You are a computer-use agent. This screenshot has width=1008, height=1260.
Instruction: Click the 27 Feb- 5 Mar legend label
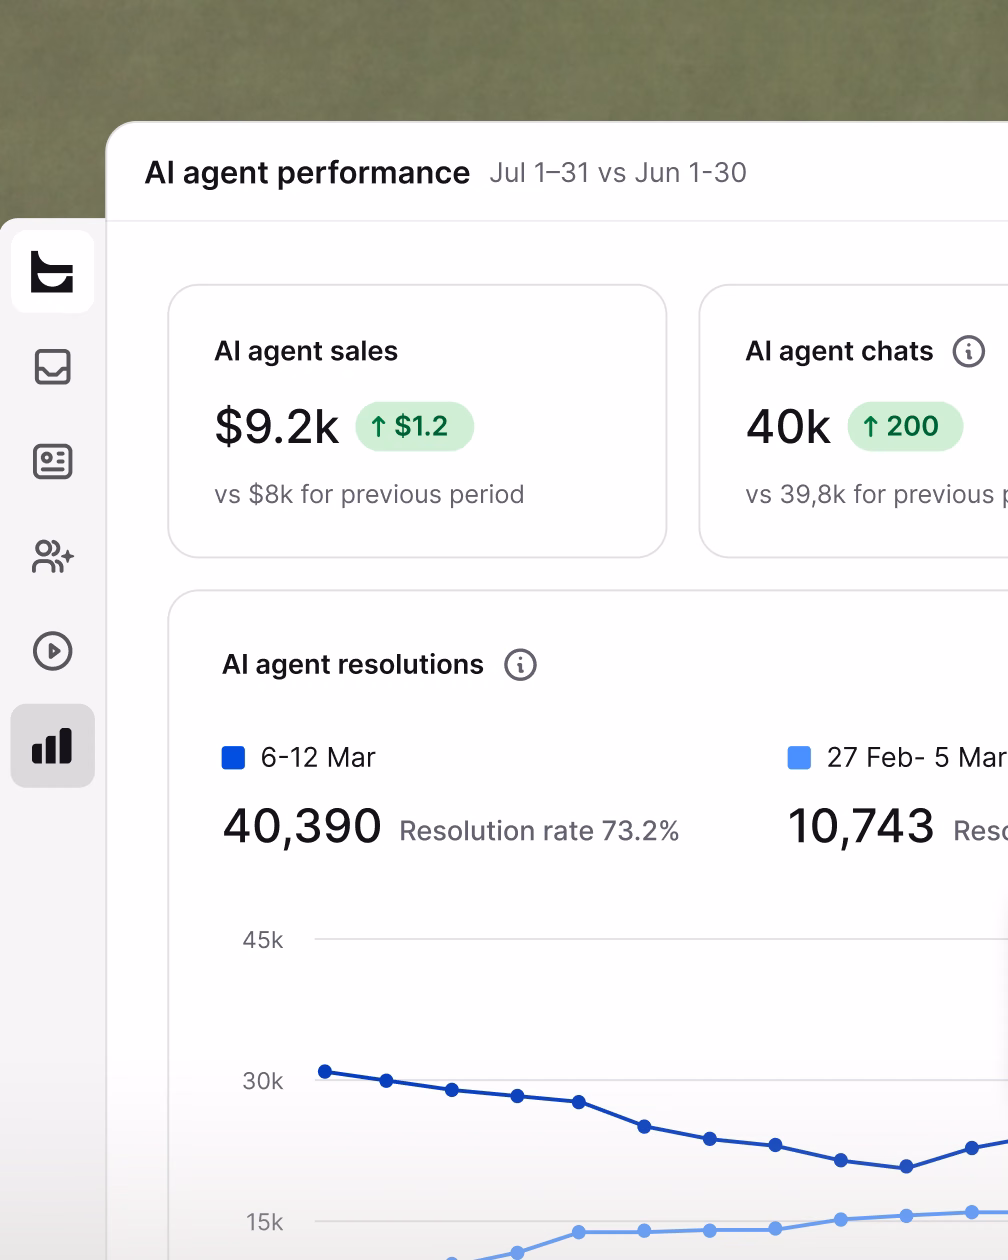(x=916, y=758)
